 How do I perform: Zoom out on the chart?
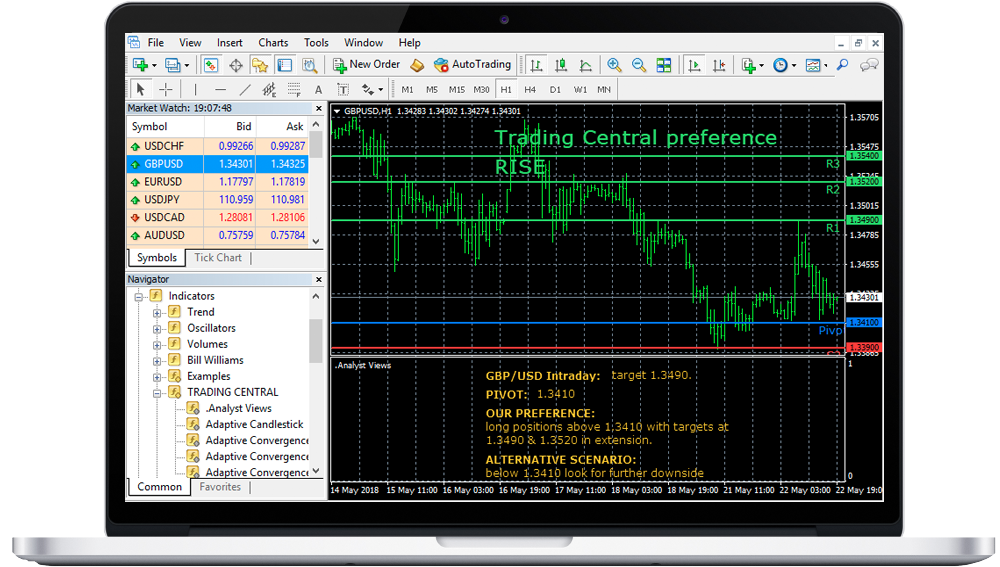[x=638, y=65]
